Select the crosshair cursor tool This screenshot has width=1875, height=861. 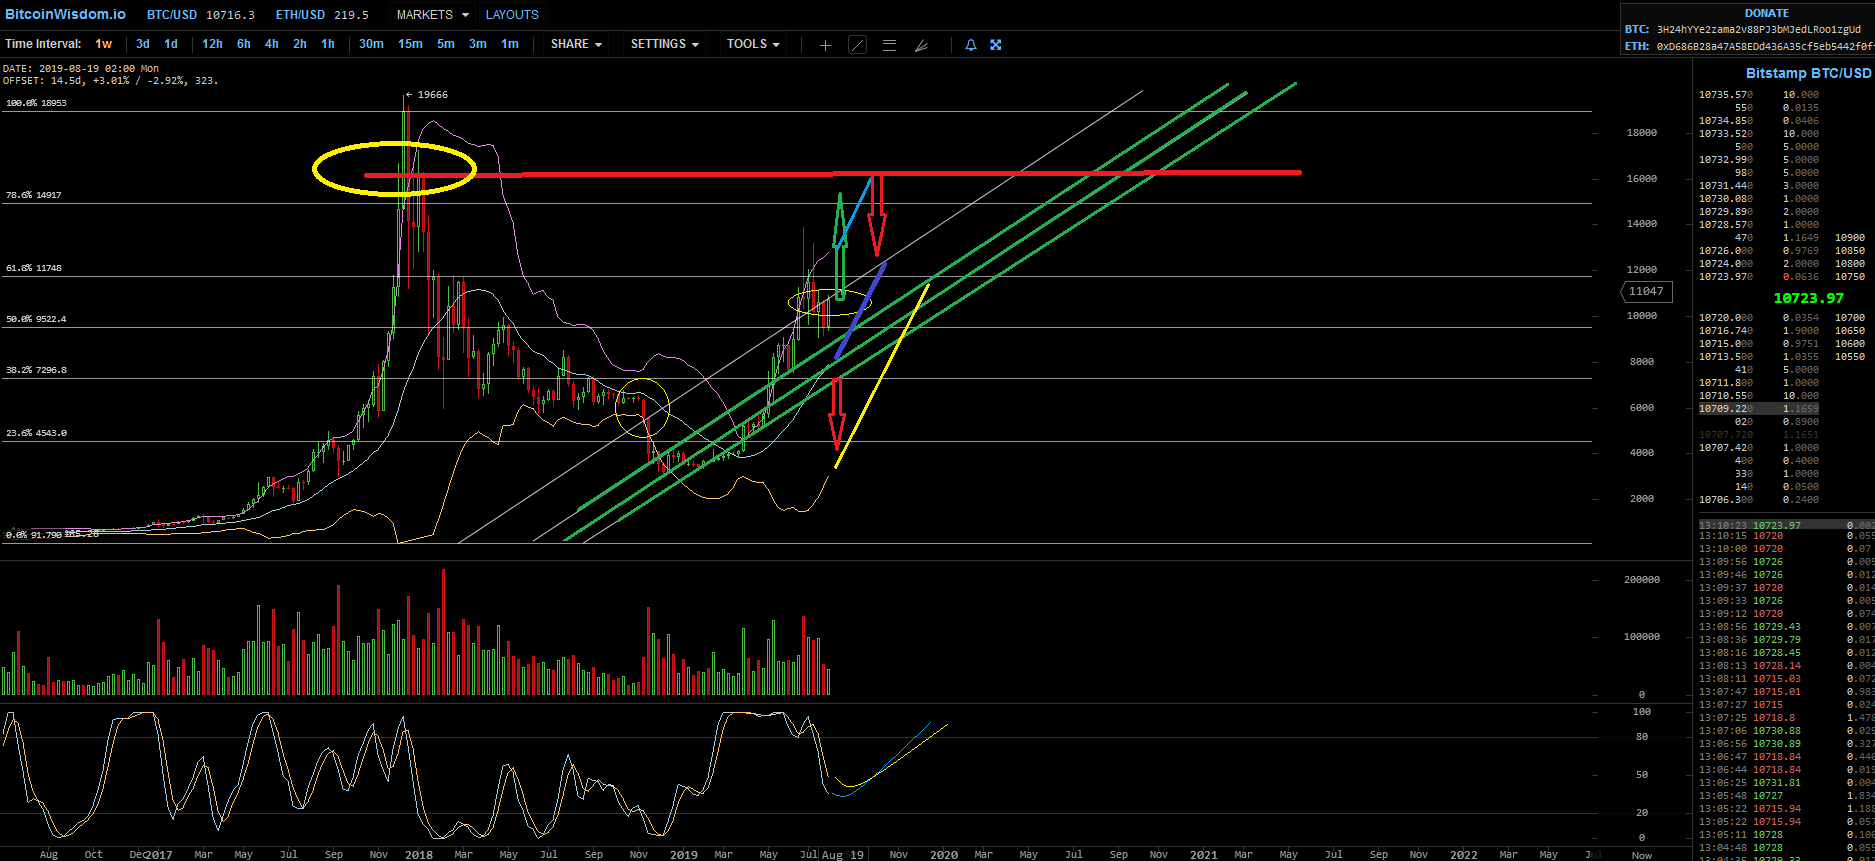coord(825,45)
